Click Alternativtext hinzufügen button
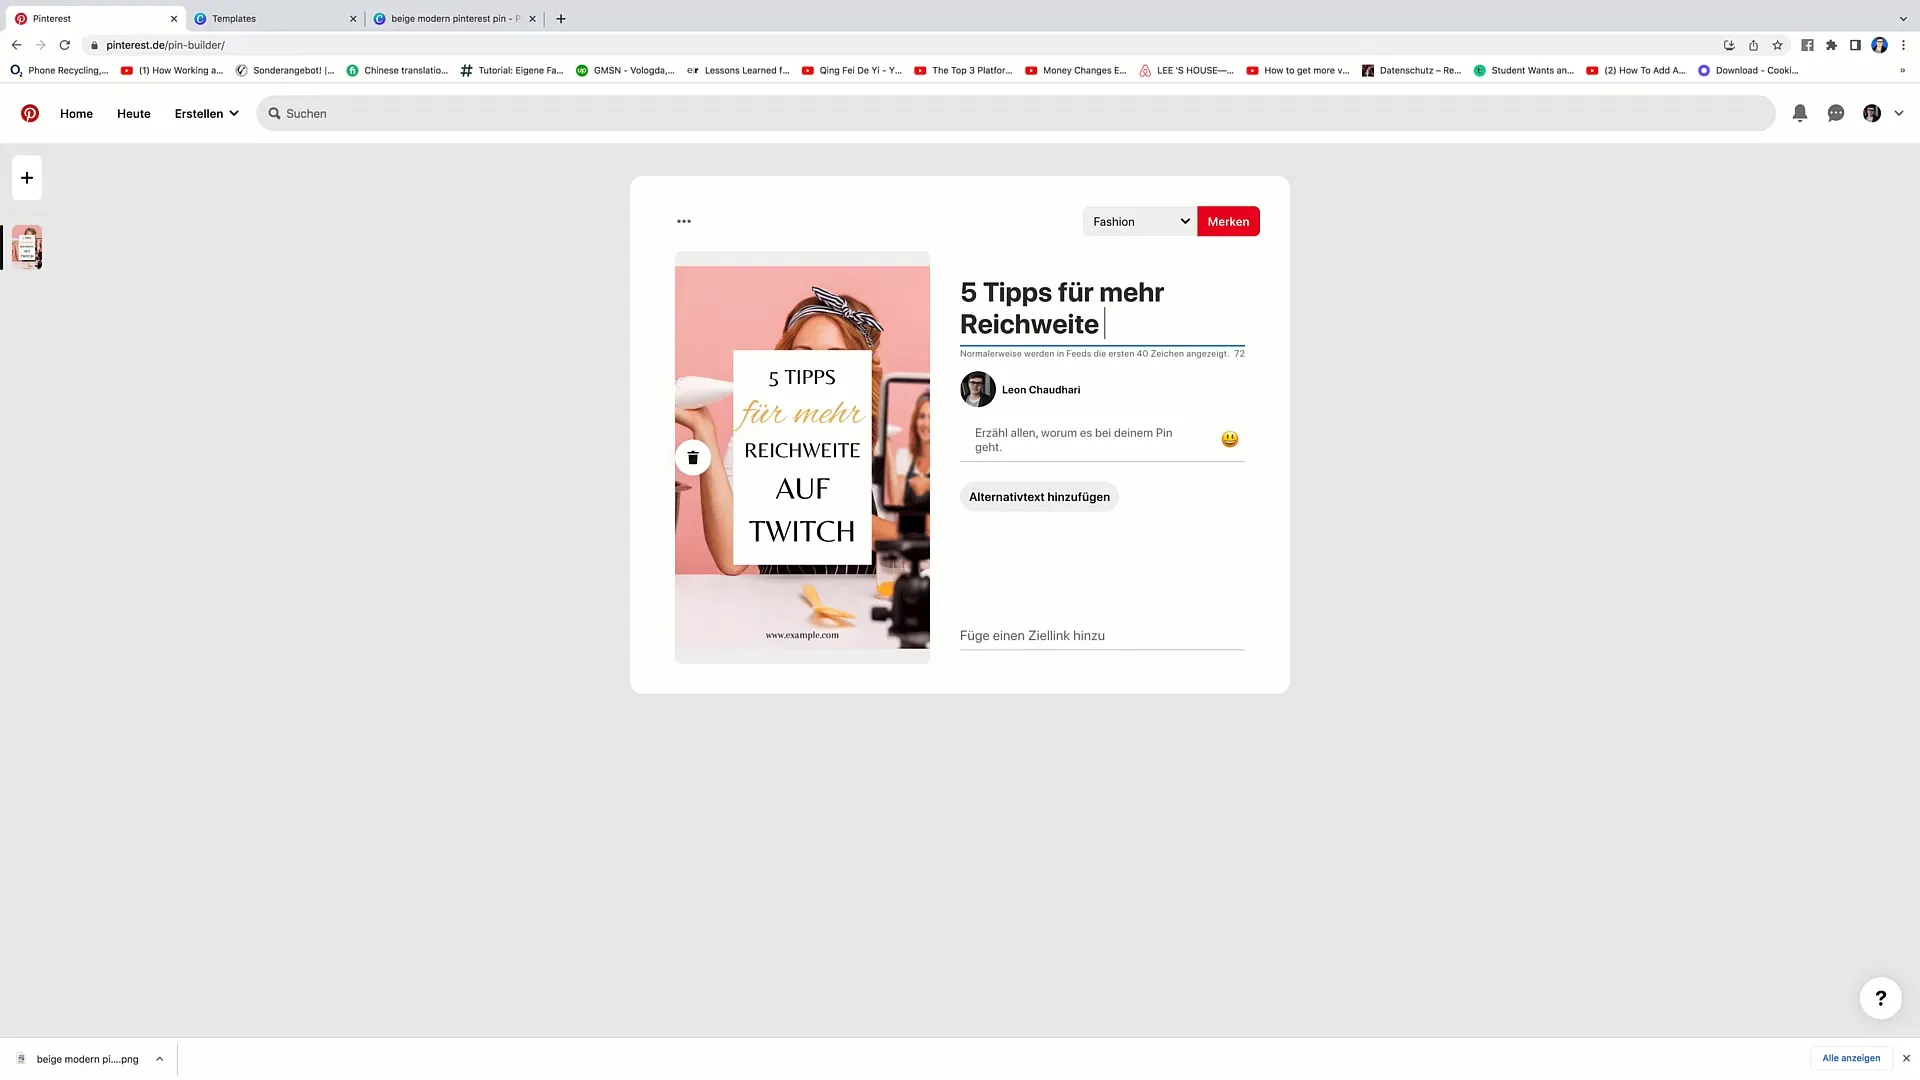This screenshot has width=1920, height=1080. [1039, 497]
